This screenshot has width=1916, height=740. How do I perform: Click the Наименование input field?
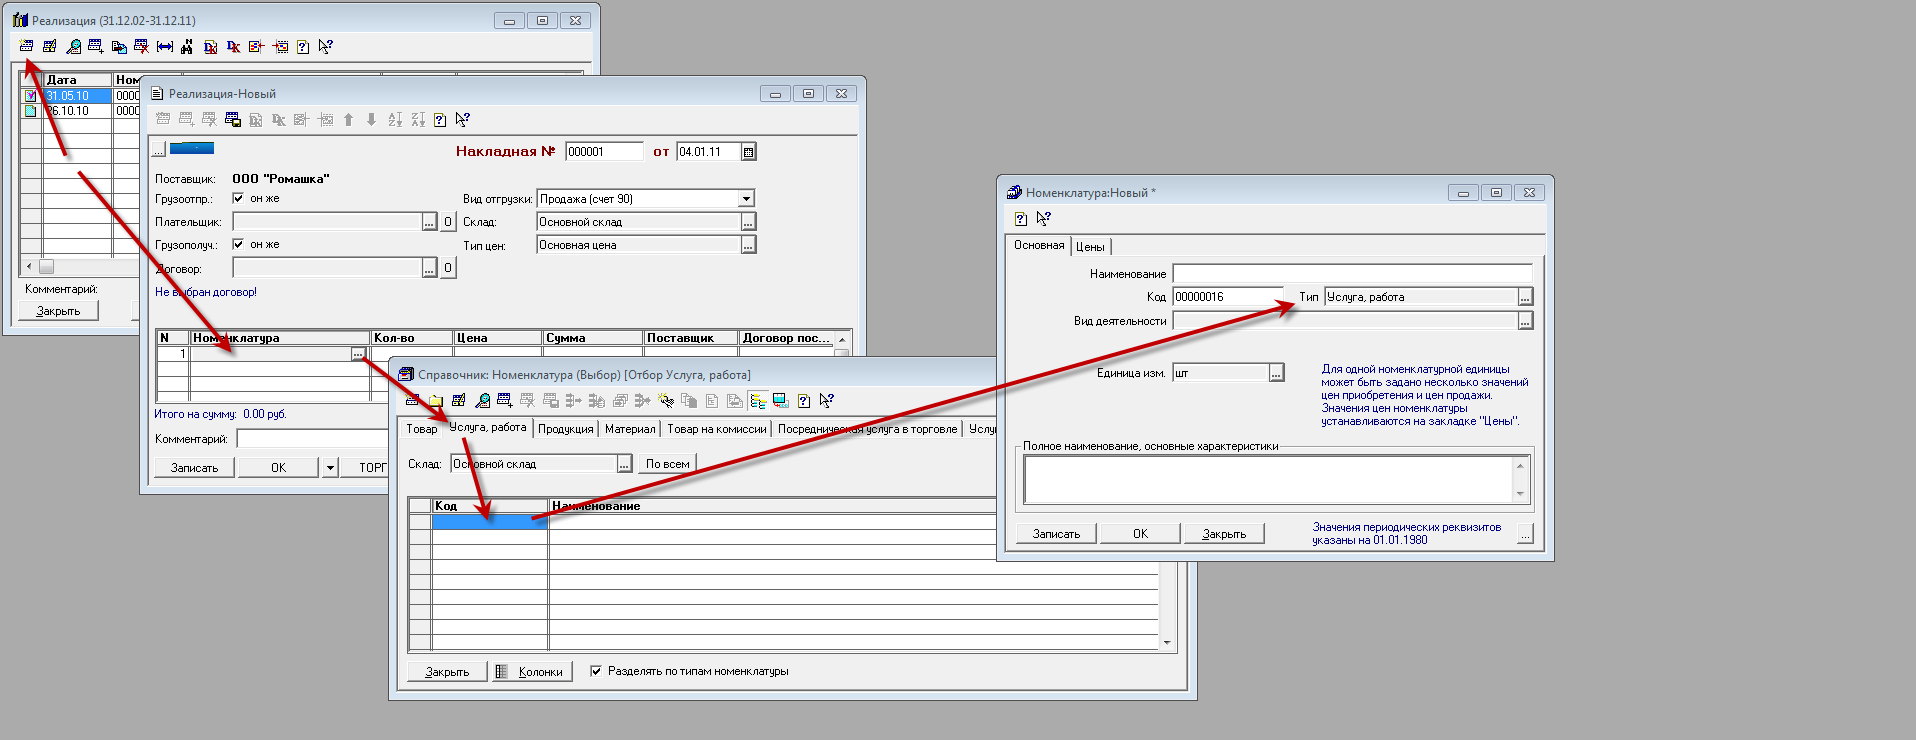(1352, 274)
